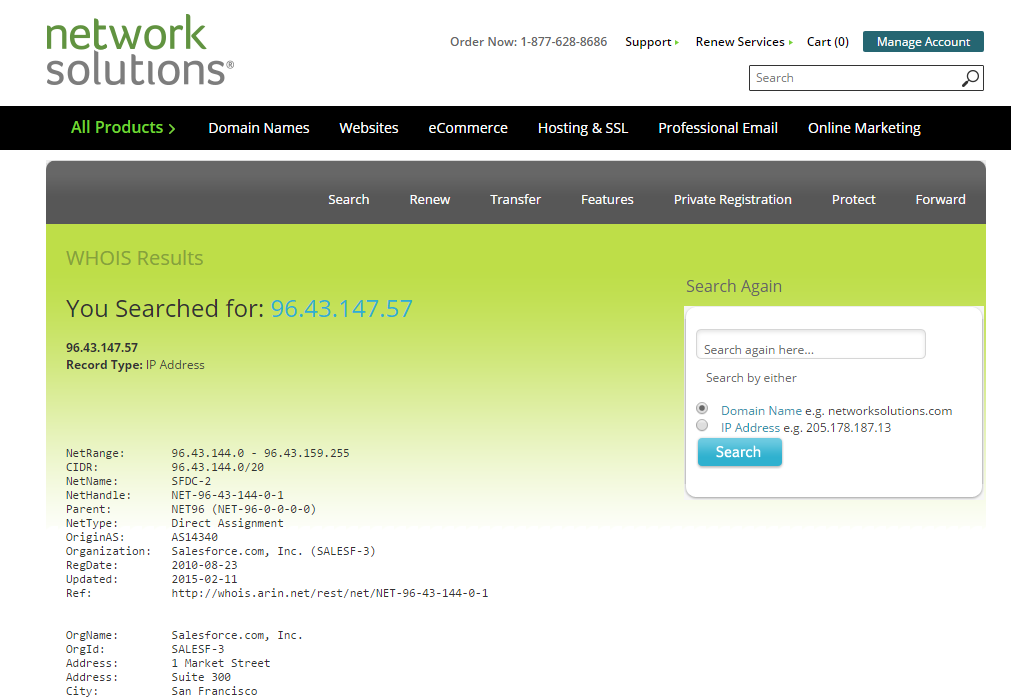Click the magnifier icon in the search box
The height and width of the screenshot is (700, 1011).
point(970,79)
